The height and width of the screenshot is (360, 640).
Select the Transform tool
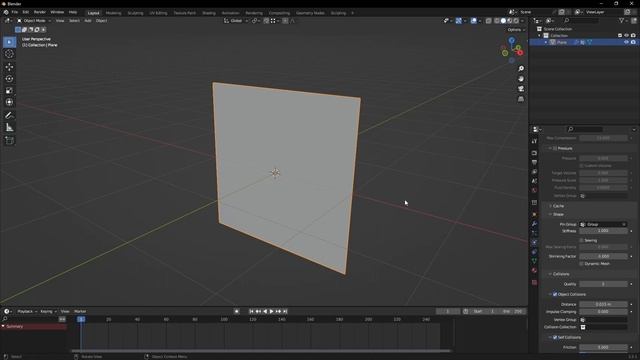[9, 102]
